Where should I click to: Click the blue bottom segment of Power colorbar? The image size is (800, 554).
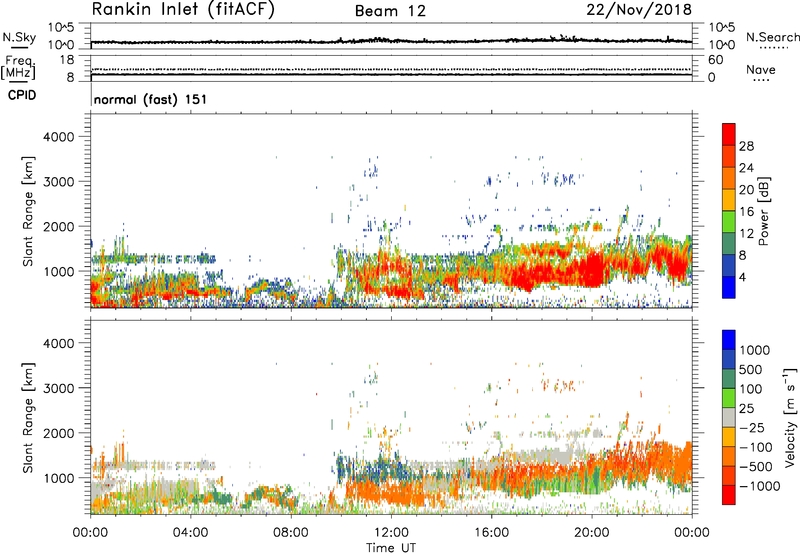(x=729, y=287)
